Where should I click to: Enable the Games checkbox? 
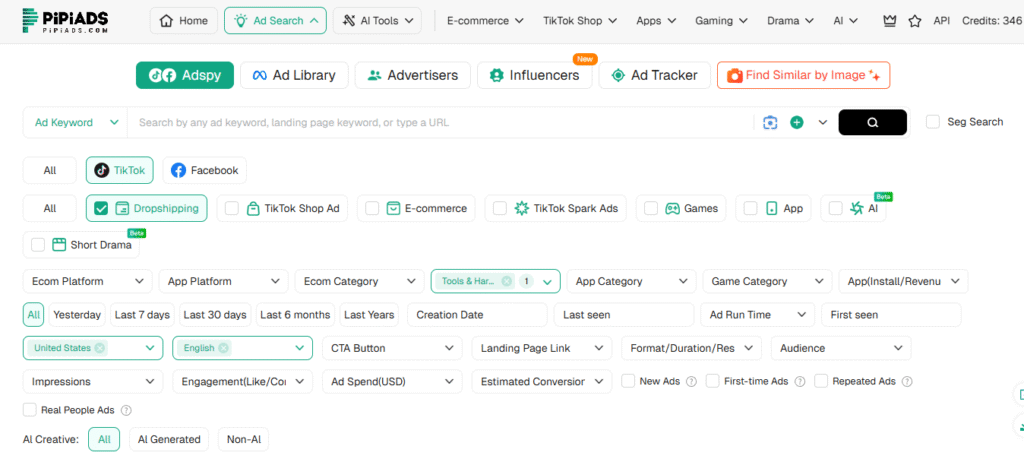coord(651,208)
